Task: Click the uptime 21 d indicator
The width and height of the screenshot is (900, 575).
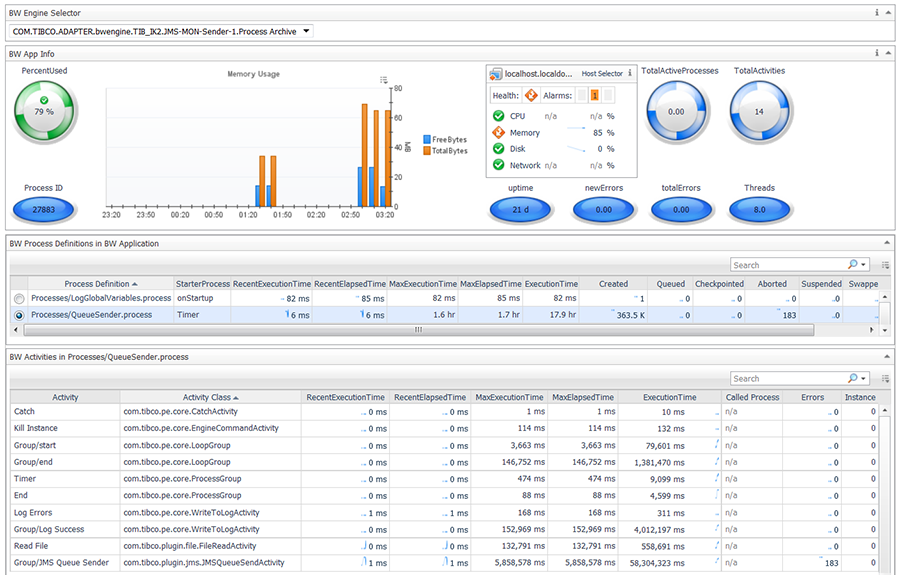Action: point(521,210)
